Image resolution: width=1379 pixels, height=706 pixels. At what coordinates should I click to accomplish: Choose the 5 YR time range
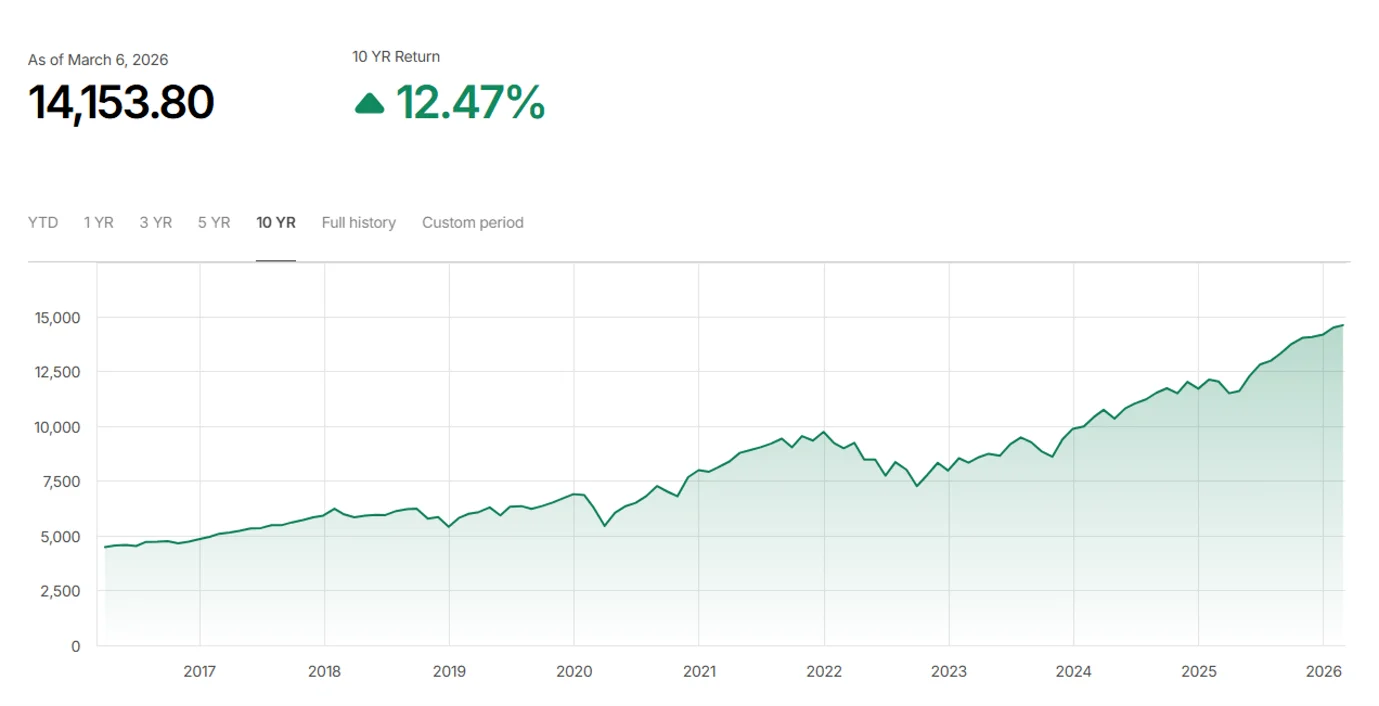coord(214,222)
